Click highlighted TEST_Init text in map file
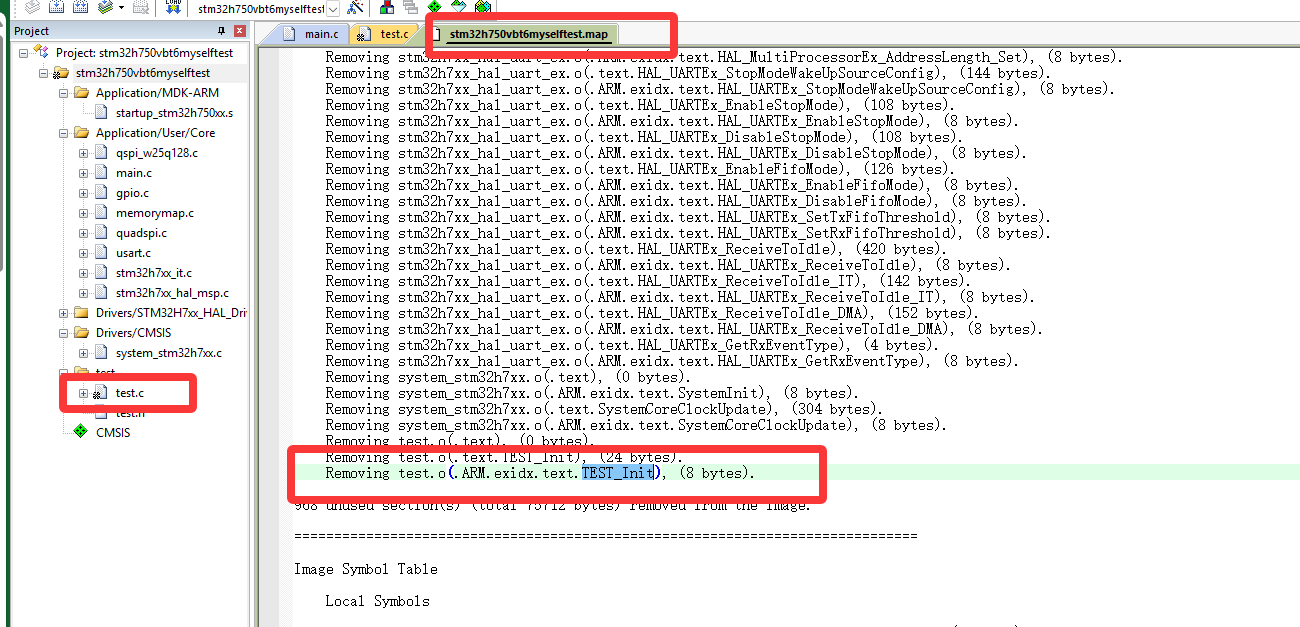 coord(618,473)
